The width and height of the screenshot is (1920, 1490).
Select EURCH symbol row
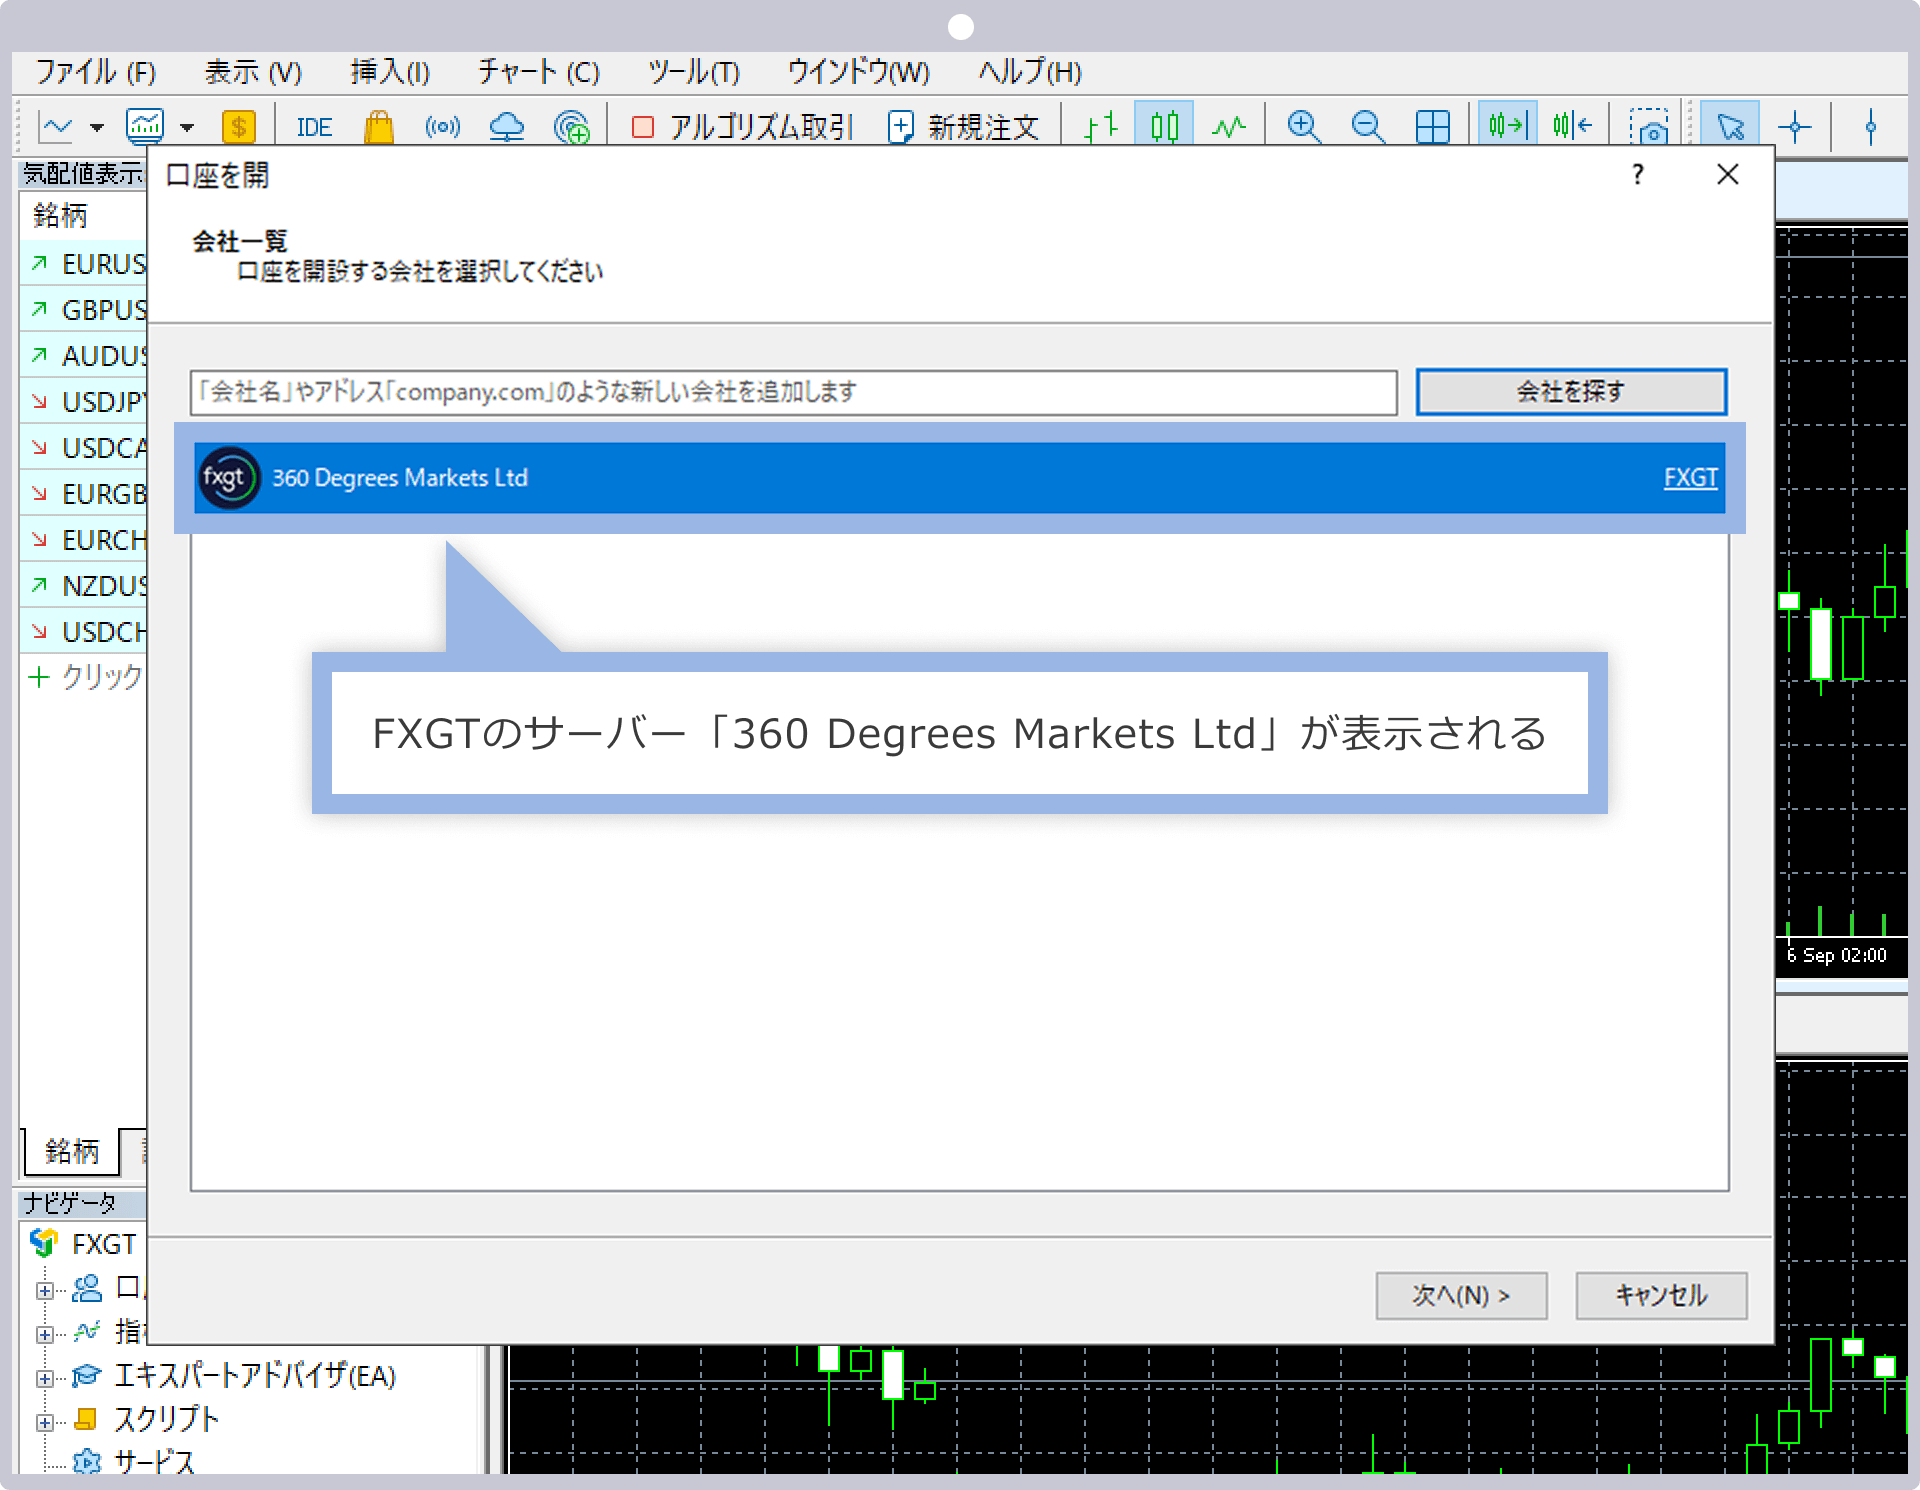click(84, 540)
